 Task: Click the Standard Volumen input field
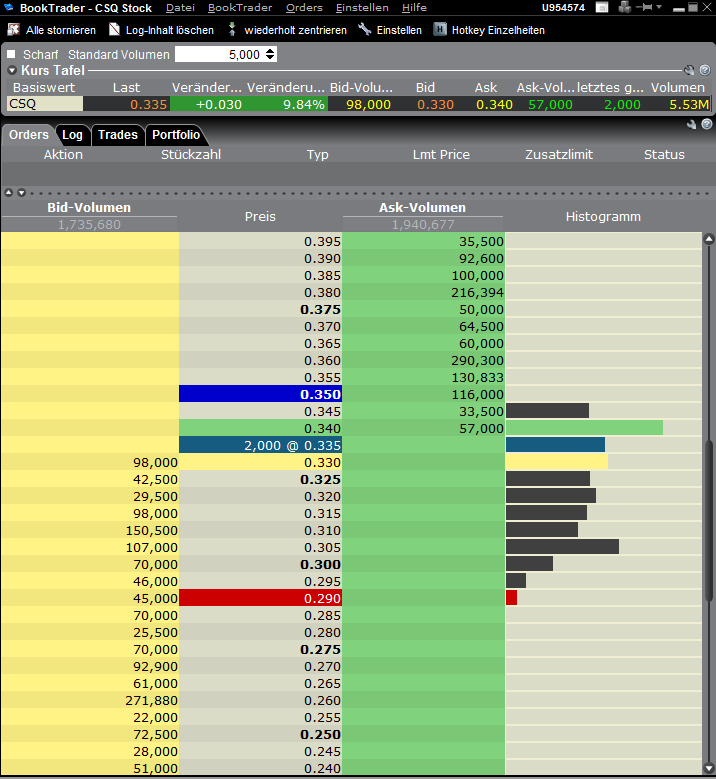(218, 54)
